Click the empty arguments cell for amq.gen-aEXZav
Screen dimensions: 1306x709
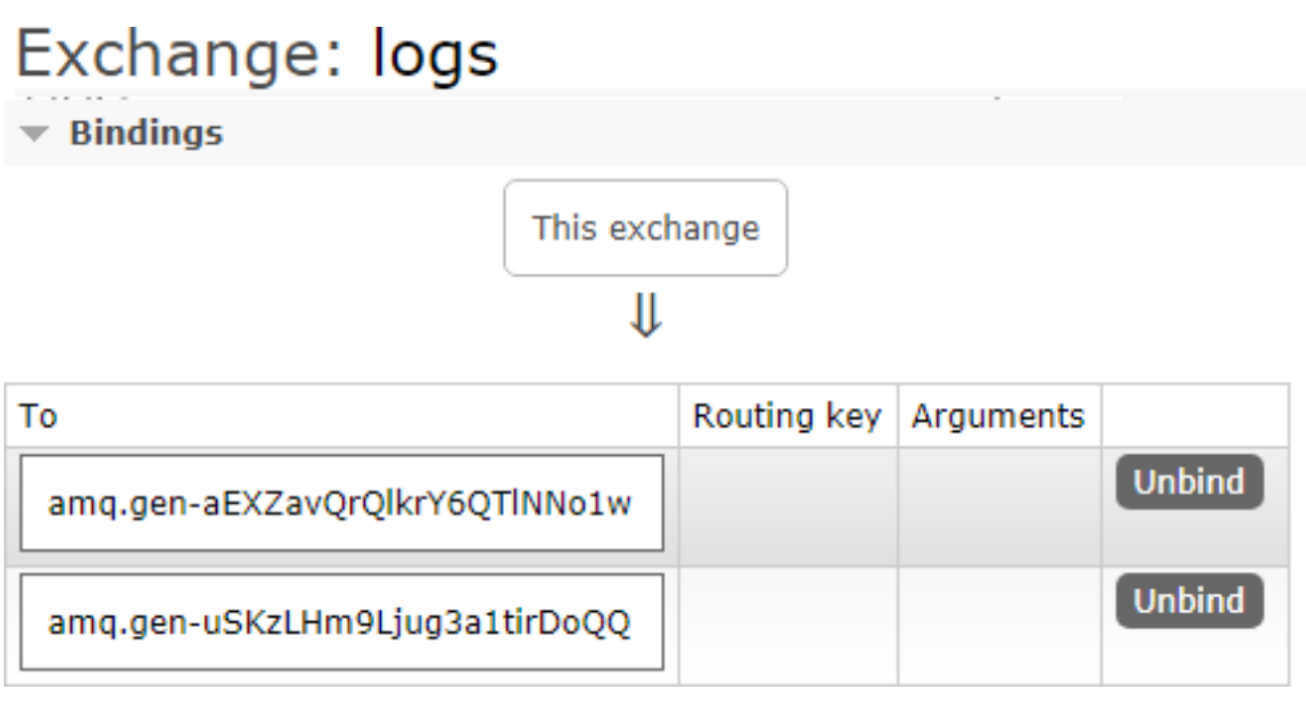pos(999,506)
